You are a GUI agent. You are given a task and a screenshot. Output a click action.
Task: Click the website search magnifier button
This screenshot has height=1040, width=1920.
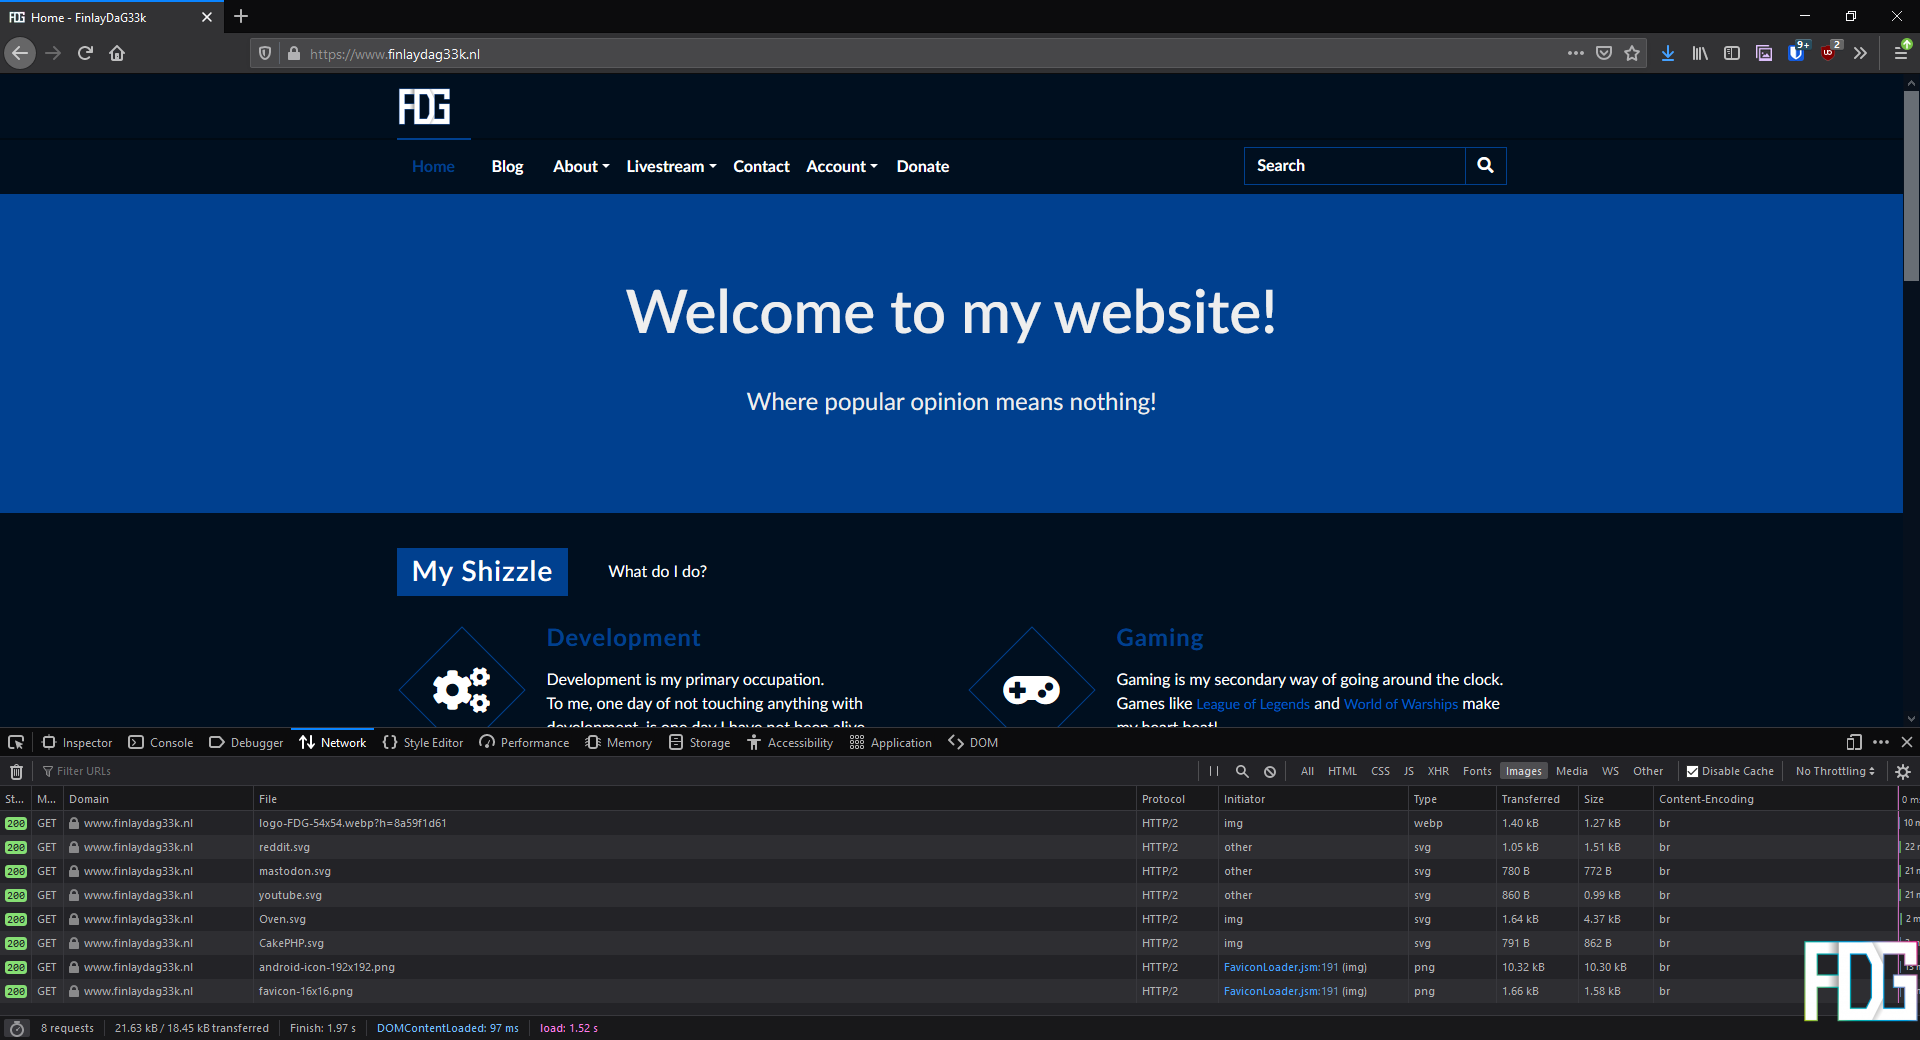point(1485,166)
